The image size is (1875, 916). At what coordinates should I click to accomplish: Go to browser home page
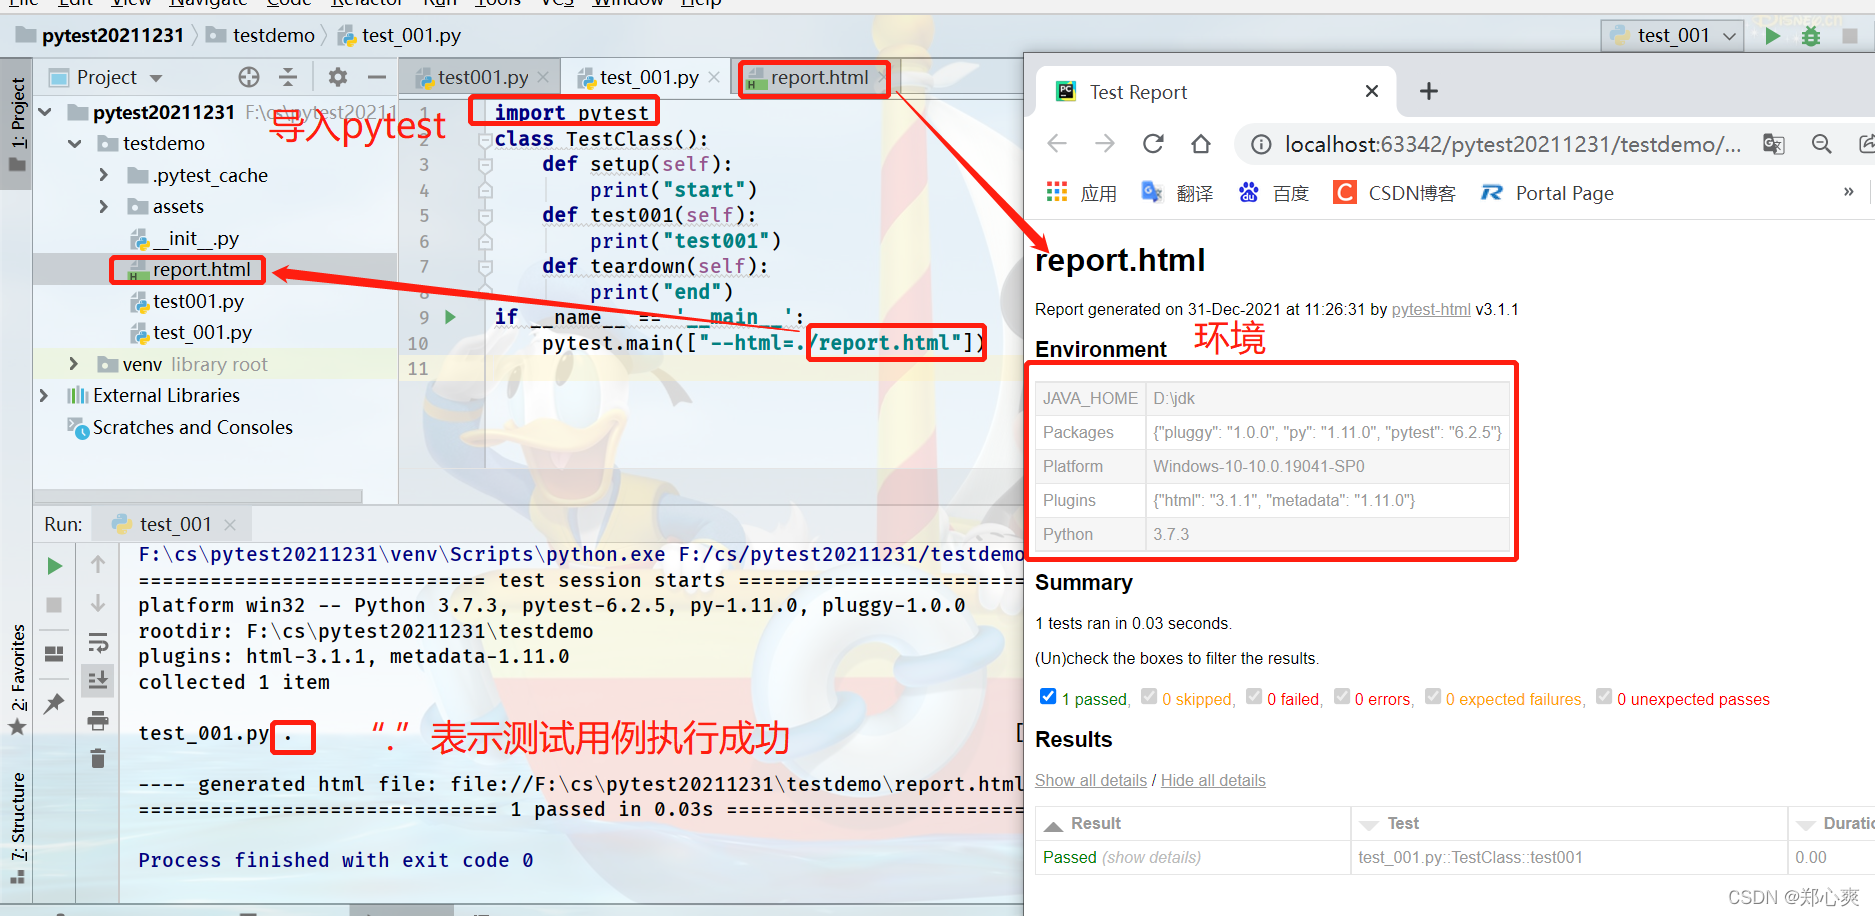click(x=1201, y=144)
